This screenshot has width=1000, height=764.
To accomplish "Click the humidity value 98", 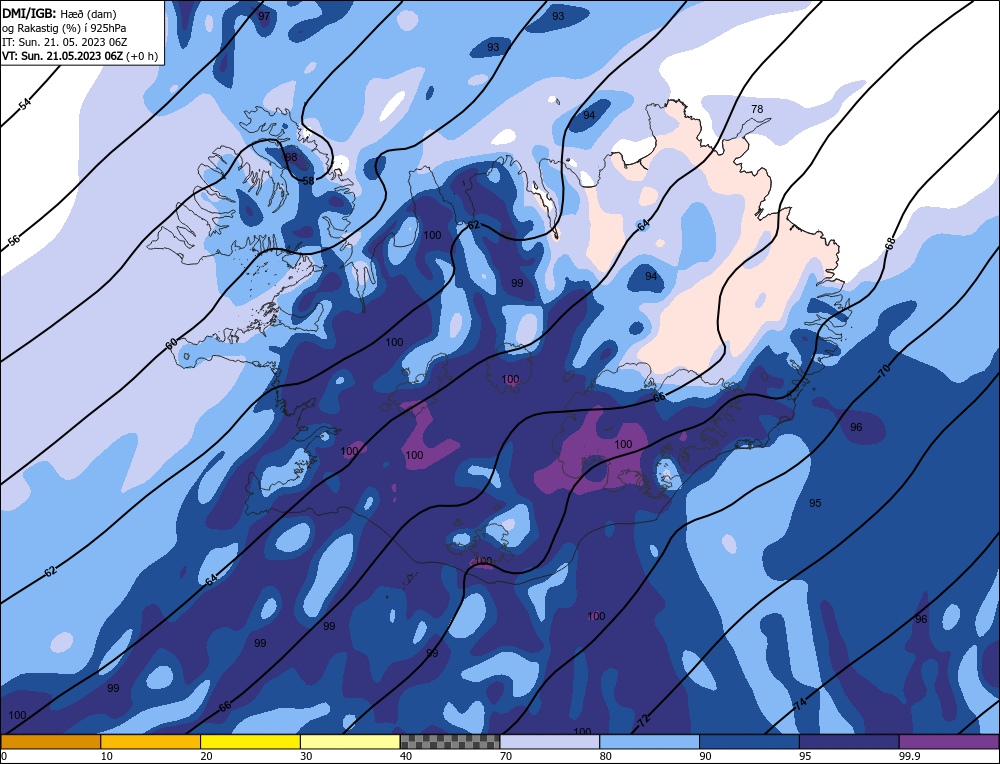I will tap(291, 157).
